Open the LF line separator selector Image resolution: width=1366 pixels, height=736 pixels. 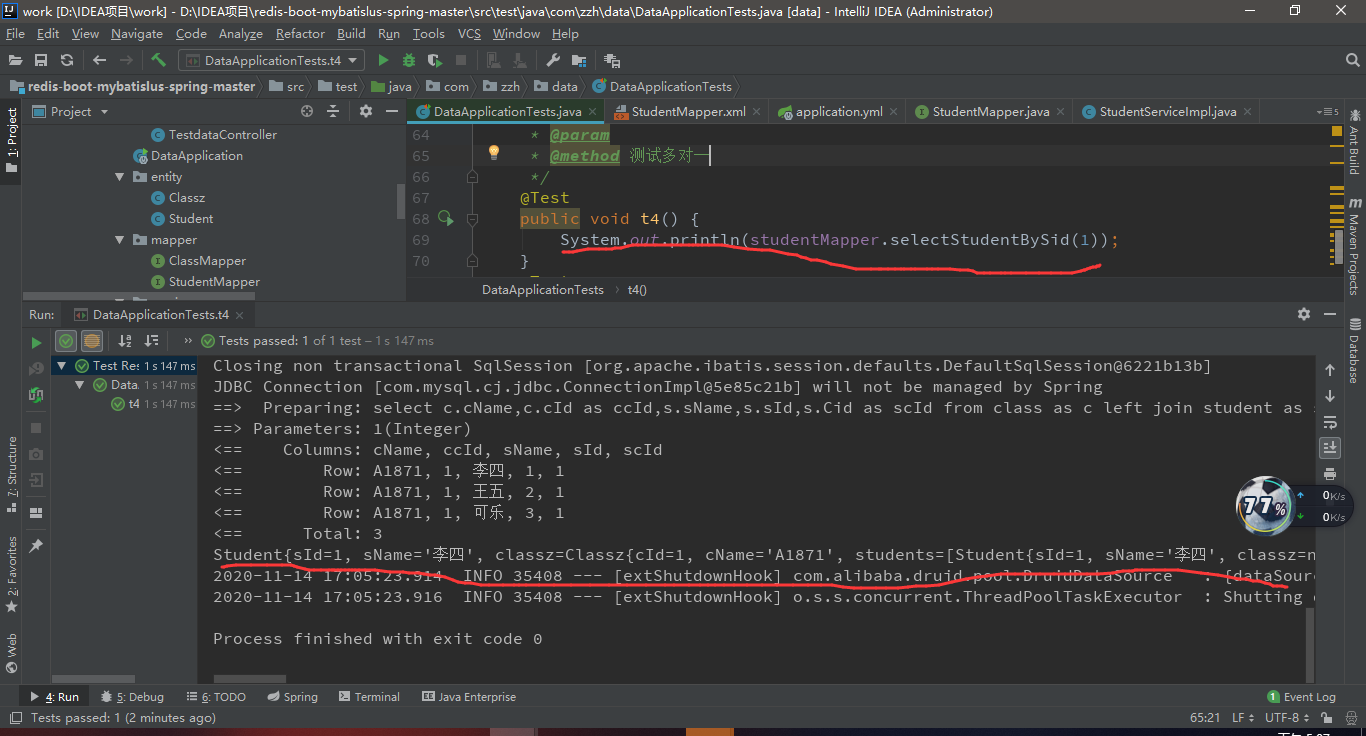pos(1243,718)
